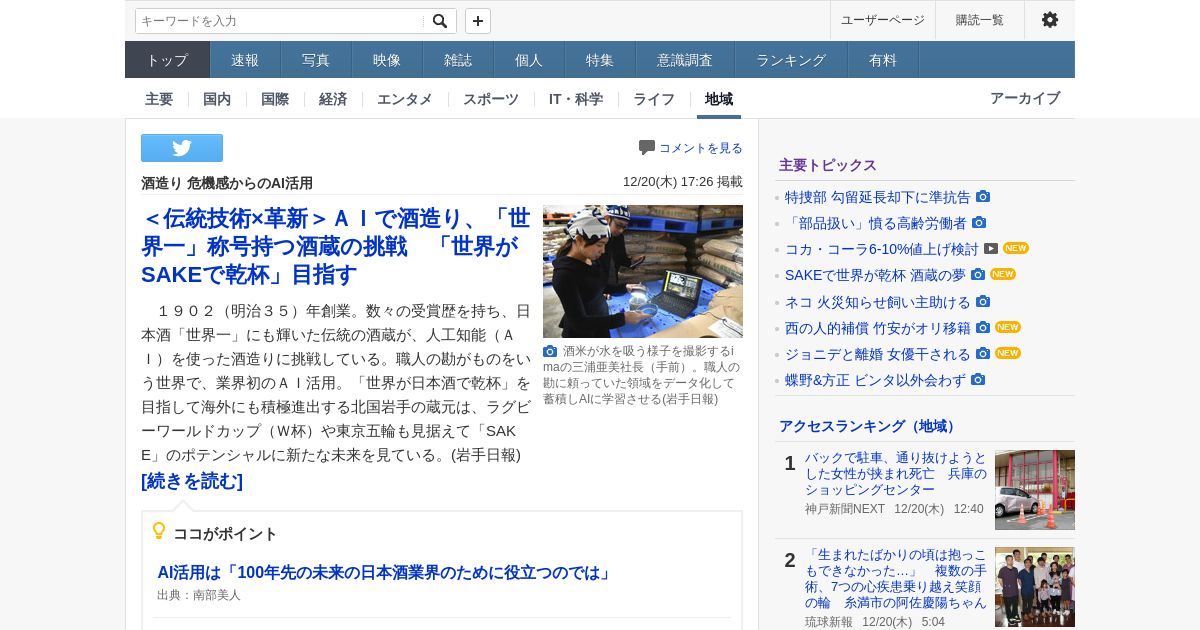Click NEW badge beside コカ・コーラ topic
Screen dimensions: 1200x630
(1016, 248)
